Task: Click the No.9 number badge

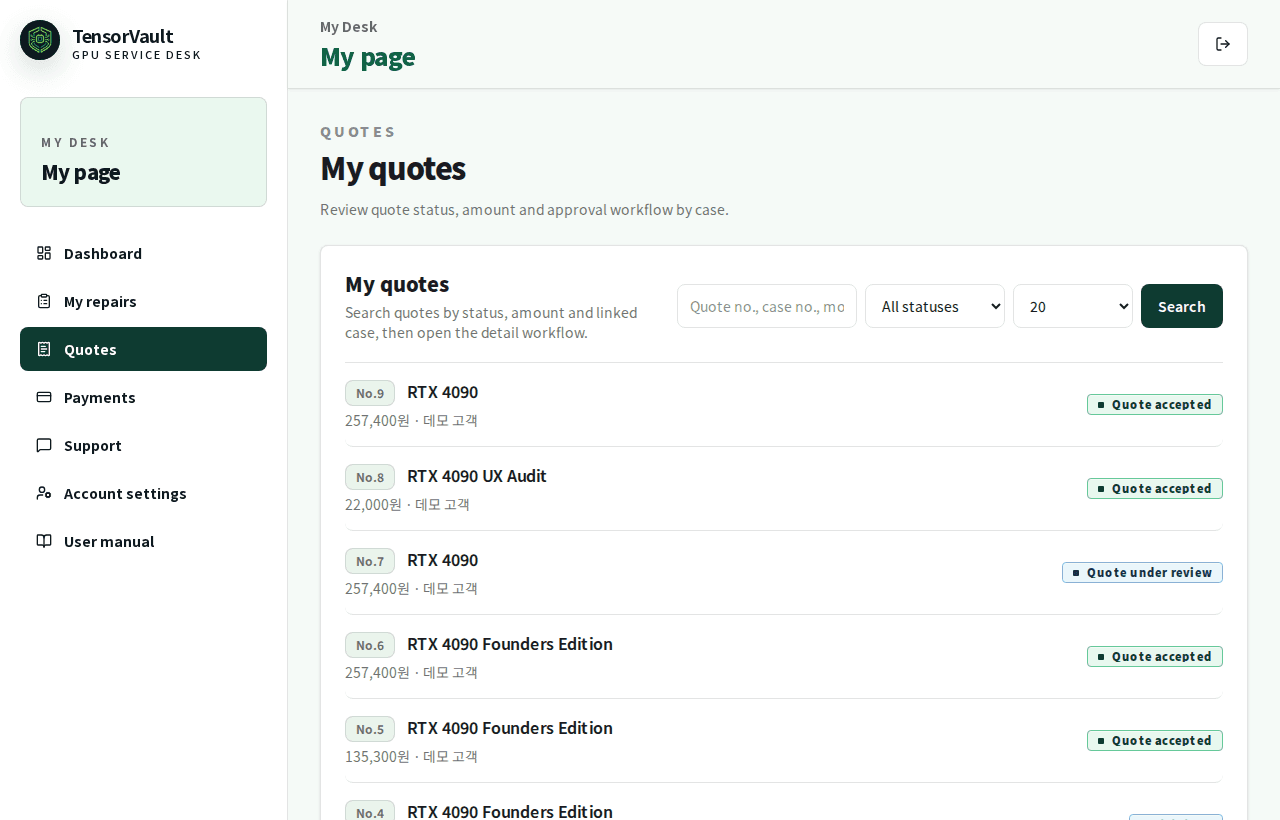Action: pos(370,393)
